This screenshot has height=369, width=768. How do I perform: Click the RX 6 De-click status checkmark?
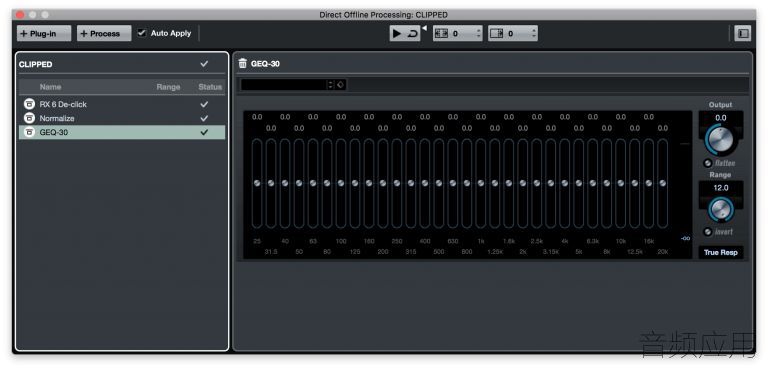[204, 104]
